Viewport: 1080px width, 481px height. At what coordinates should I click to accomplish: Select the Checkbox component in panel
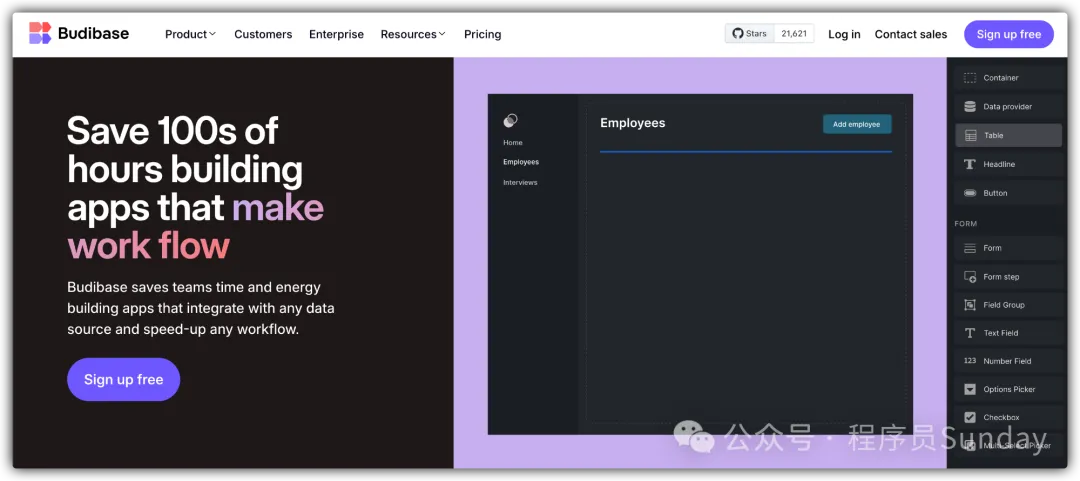1000,417
